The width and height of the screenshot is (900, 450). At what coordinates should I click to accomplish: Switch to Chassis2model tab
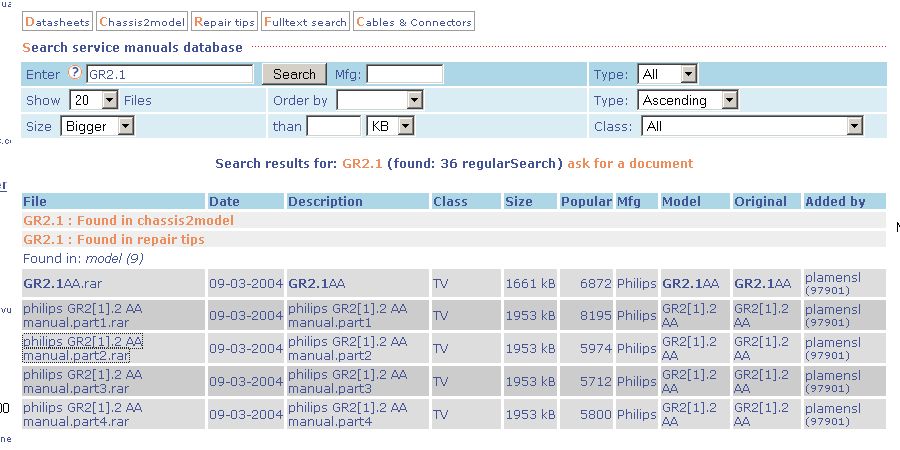pyautogui.click(x=142, y=21)
